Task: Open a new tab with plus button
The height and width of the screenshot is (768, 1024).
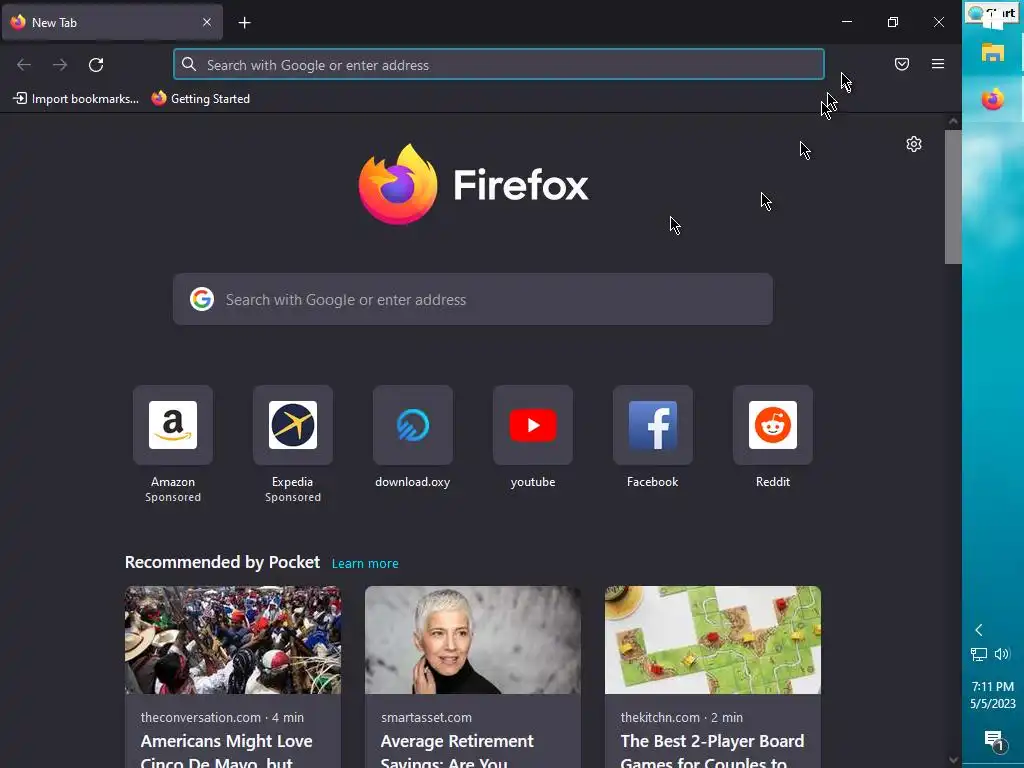Action: [244, 23]
